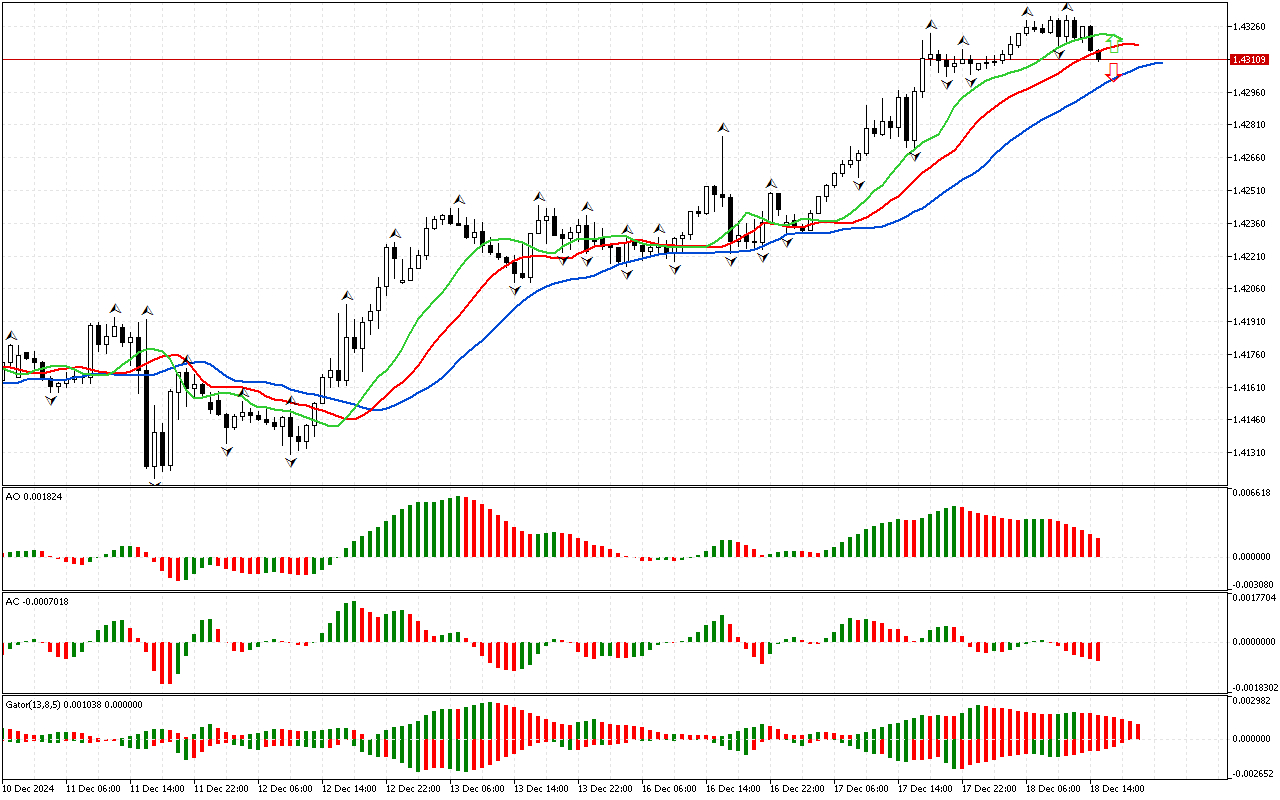Click price axis value 1.42060
Screen dimensions: 1280x800
point(1250,289)
